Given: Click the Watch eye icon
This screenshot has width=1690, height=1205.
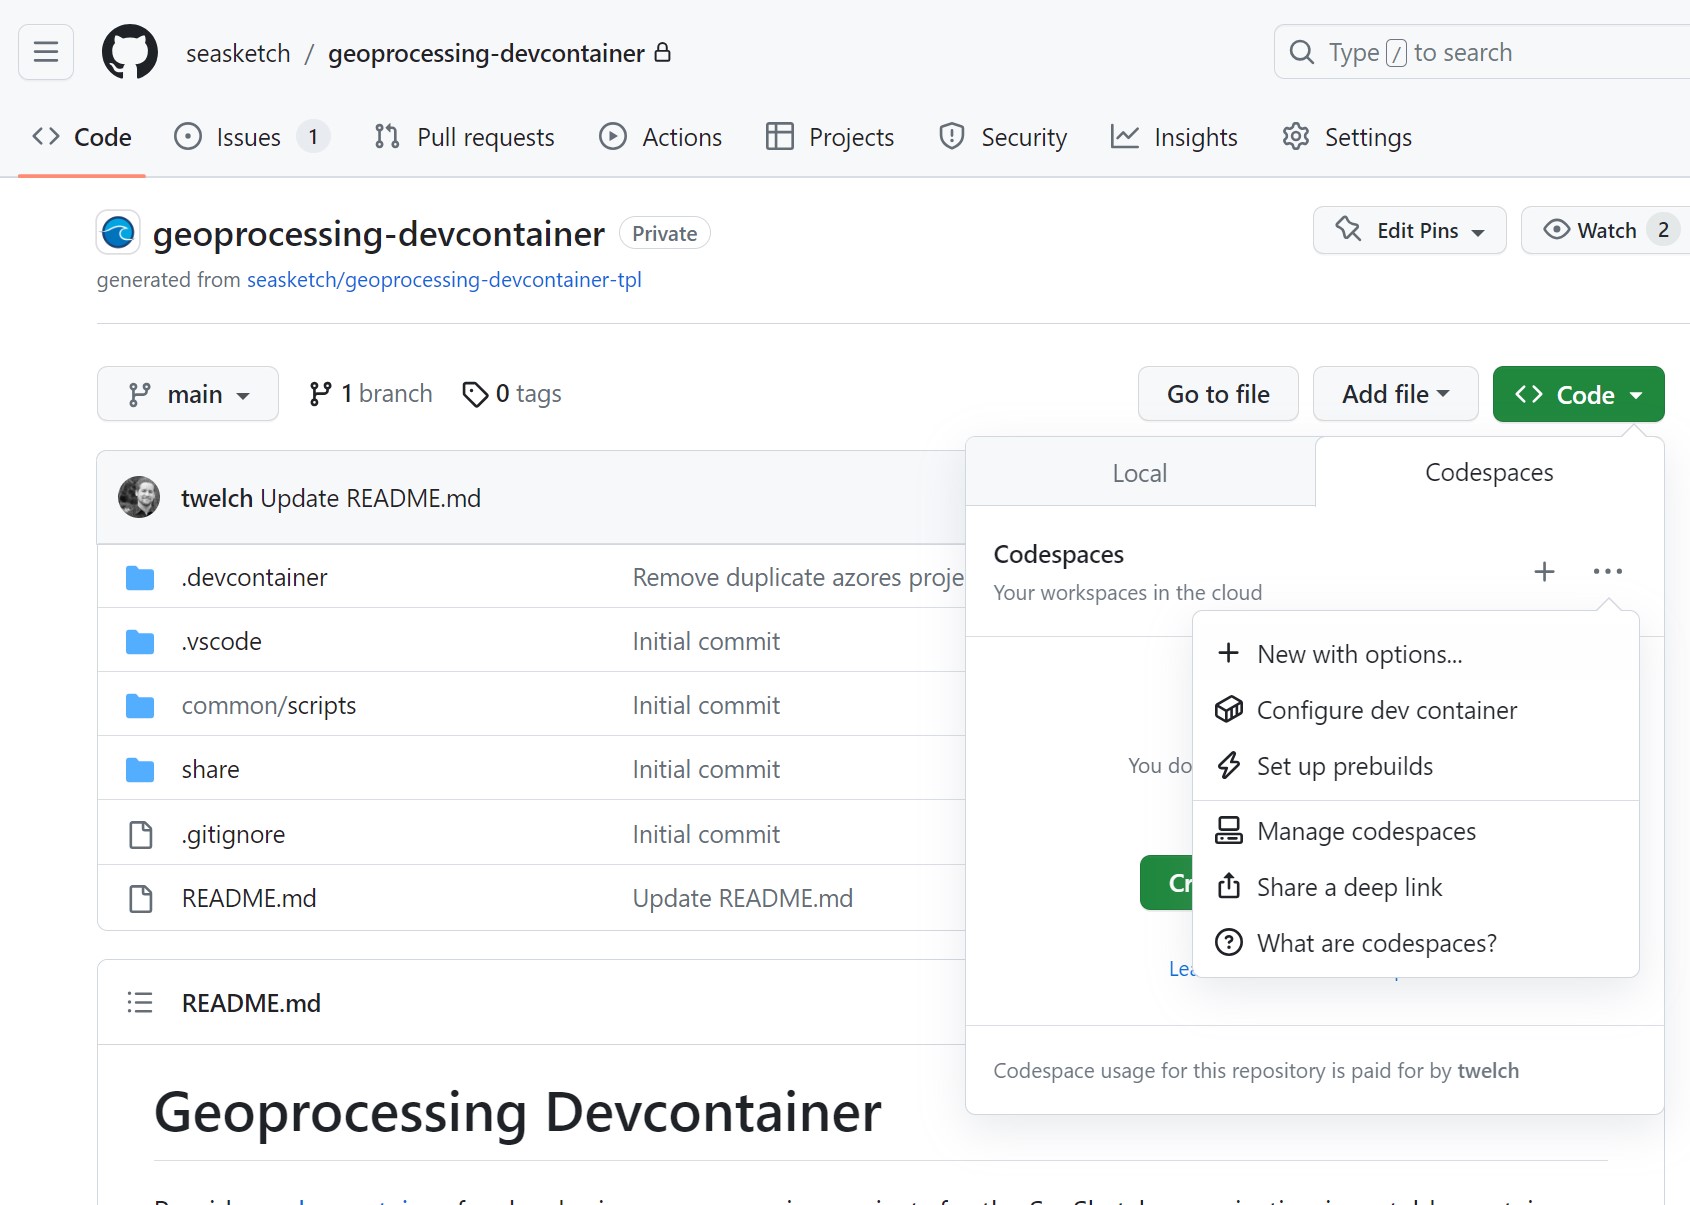Looking at the screenshot, I should coord(1556,230).
